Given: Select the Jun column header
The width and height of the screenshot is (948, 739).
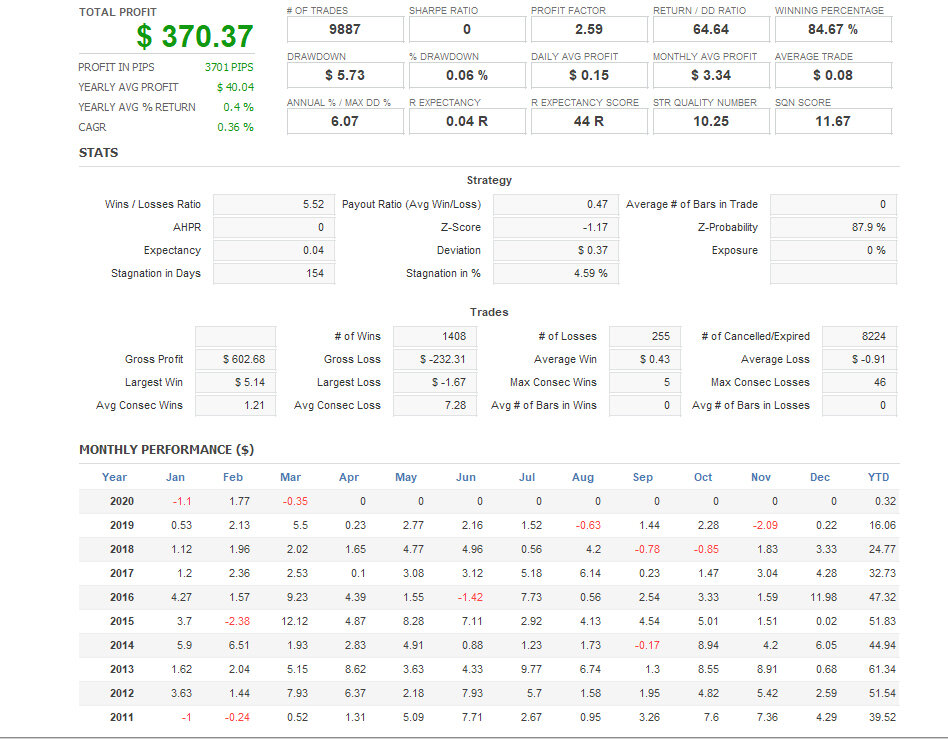Looking at the screenshot, I should click(x=466, y=477).
